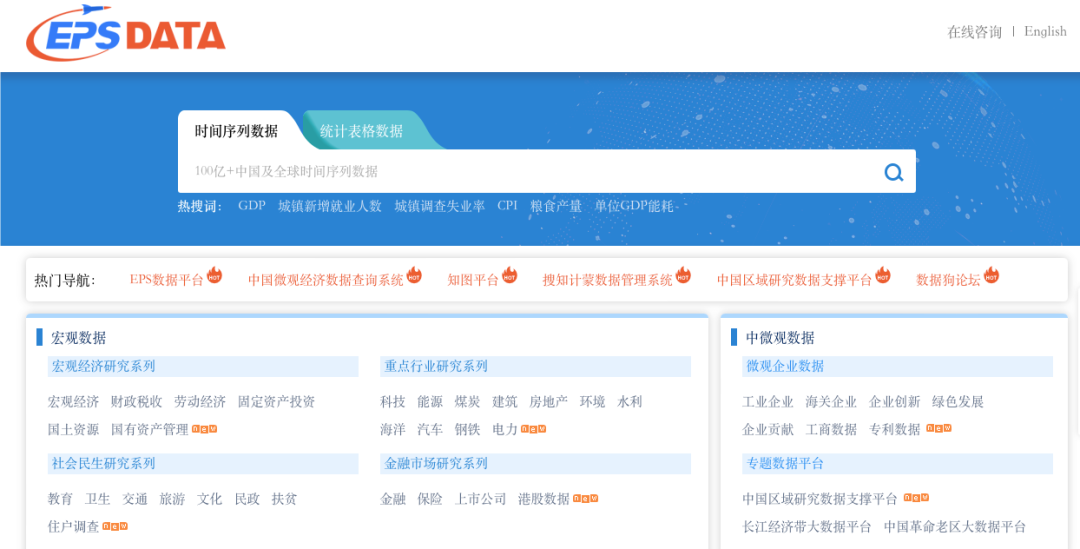This screenshot has height=549, width=1080.
Task: Open 工业企业 data
Action: [x=768, y=402]
